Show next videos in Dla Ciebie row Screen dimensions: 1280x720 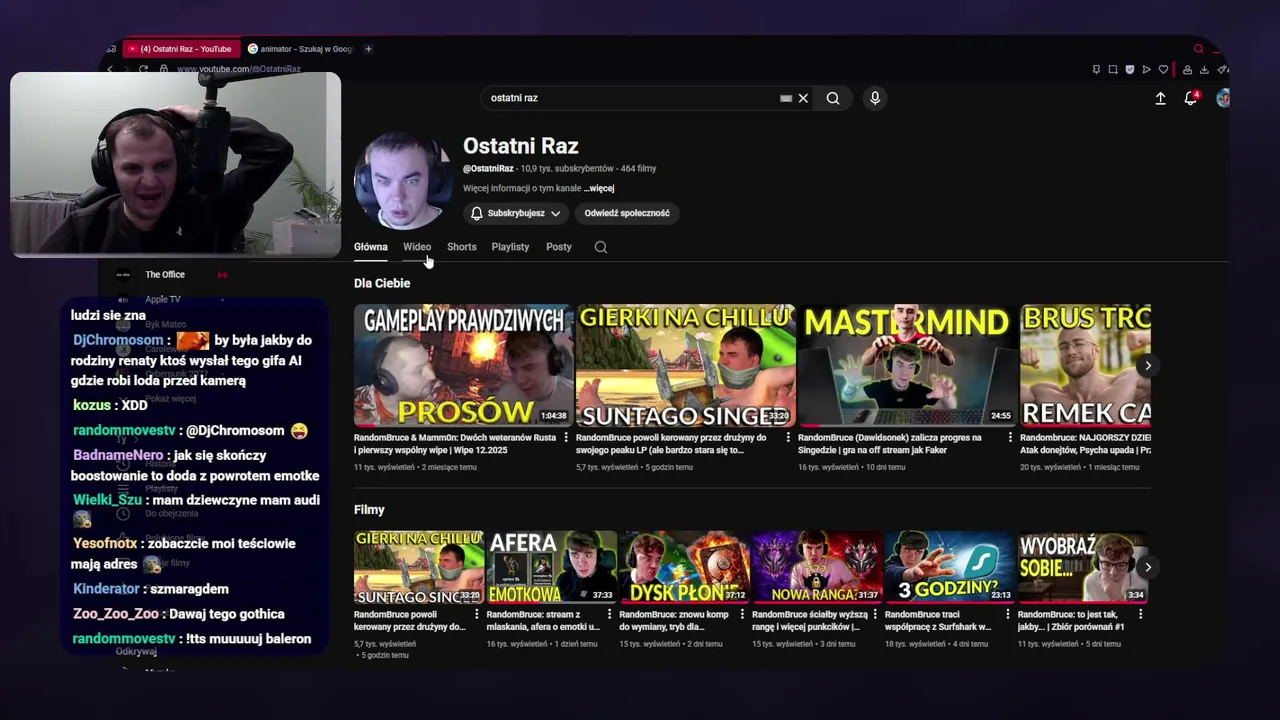pyautogui.click(x=1147, y=366)
